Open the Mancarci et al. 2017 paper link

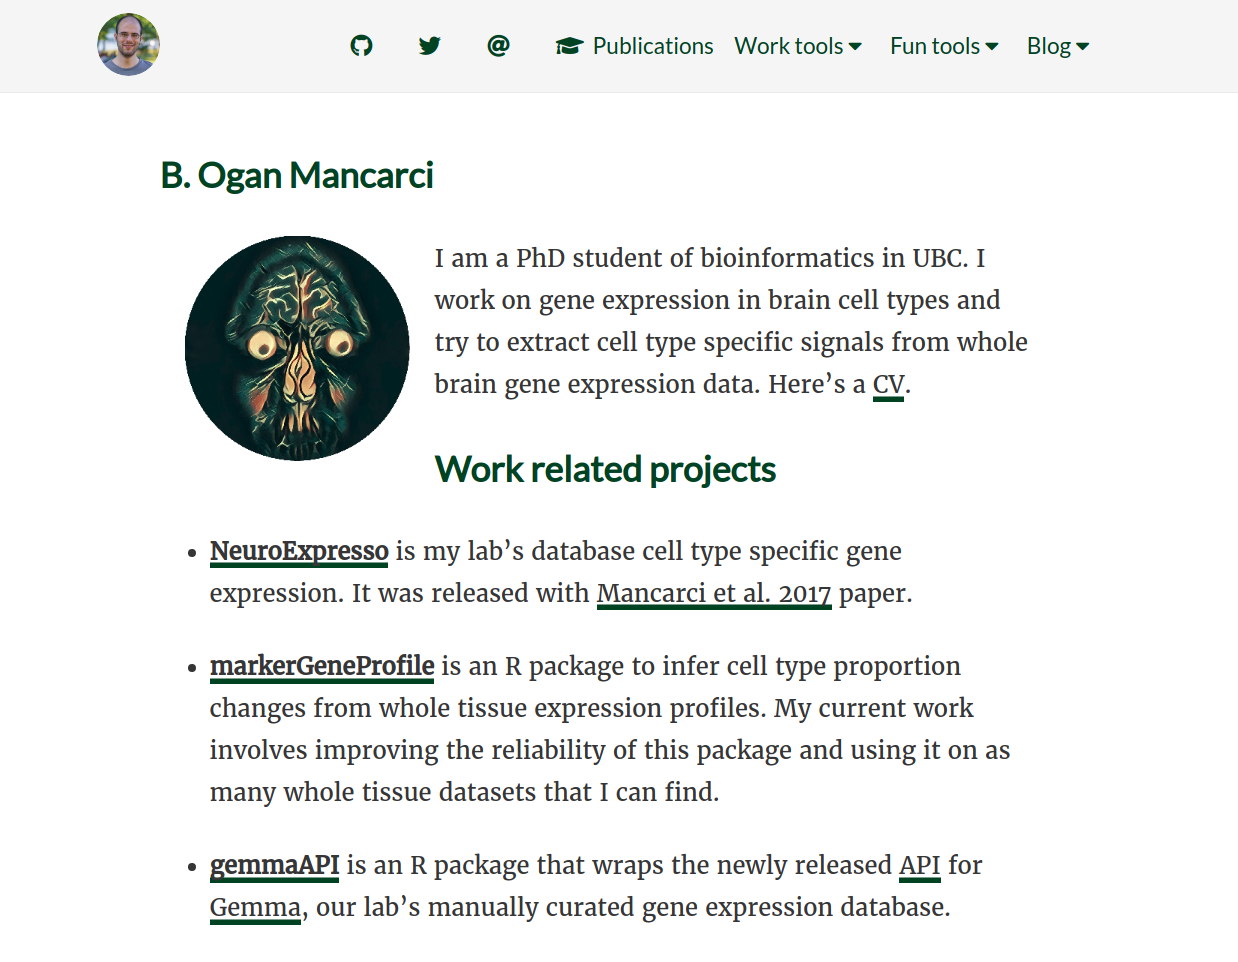[x=714, y=593]
